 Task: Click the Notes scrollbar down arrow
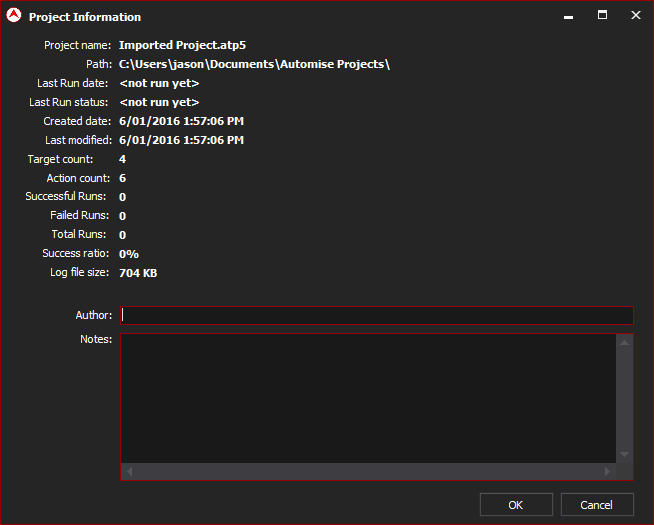[624, 454]
